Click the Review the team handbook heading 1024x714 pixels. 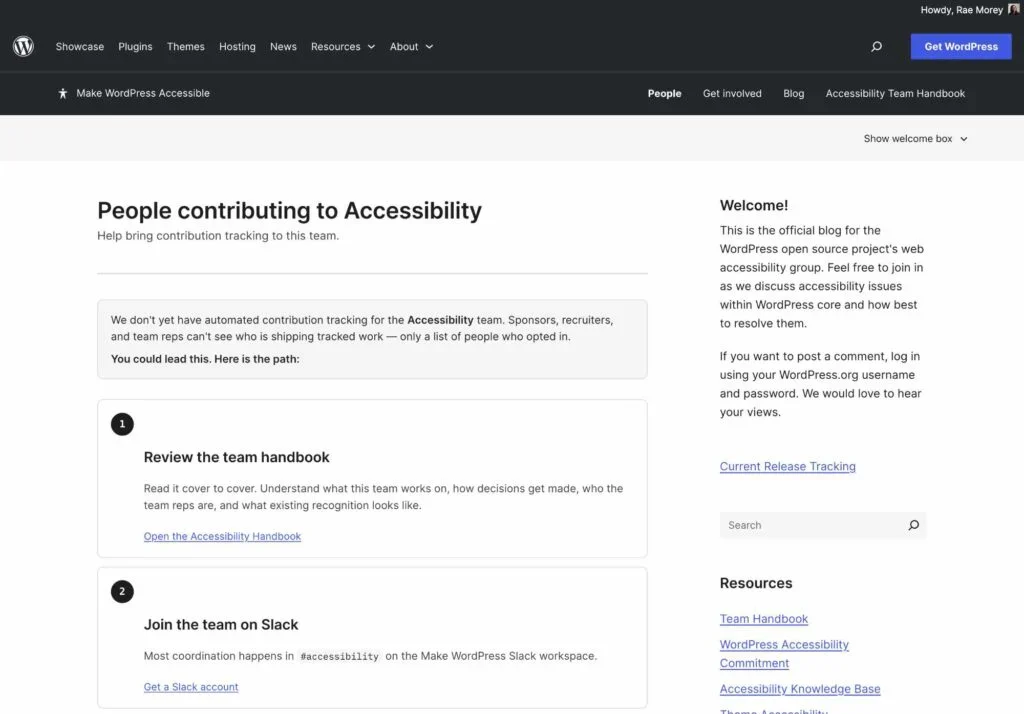(236, 457)
